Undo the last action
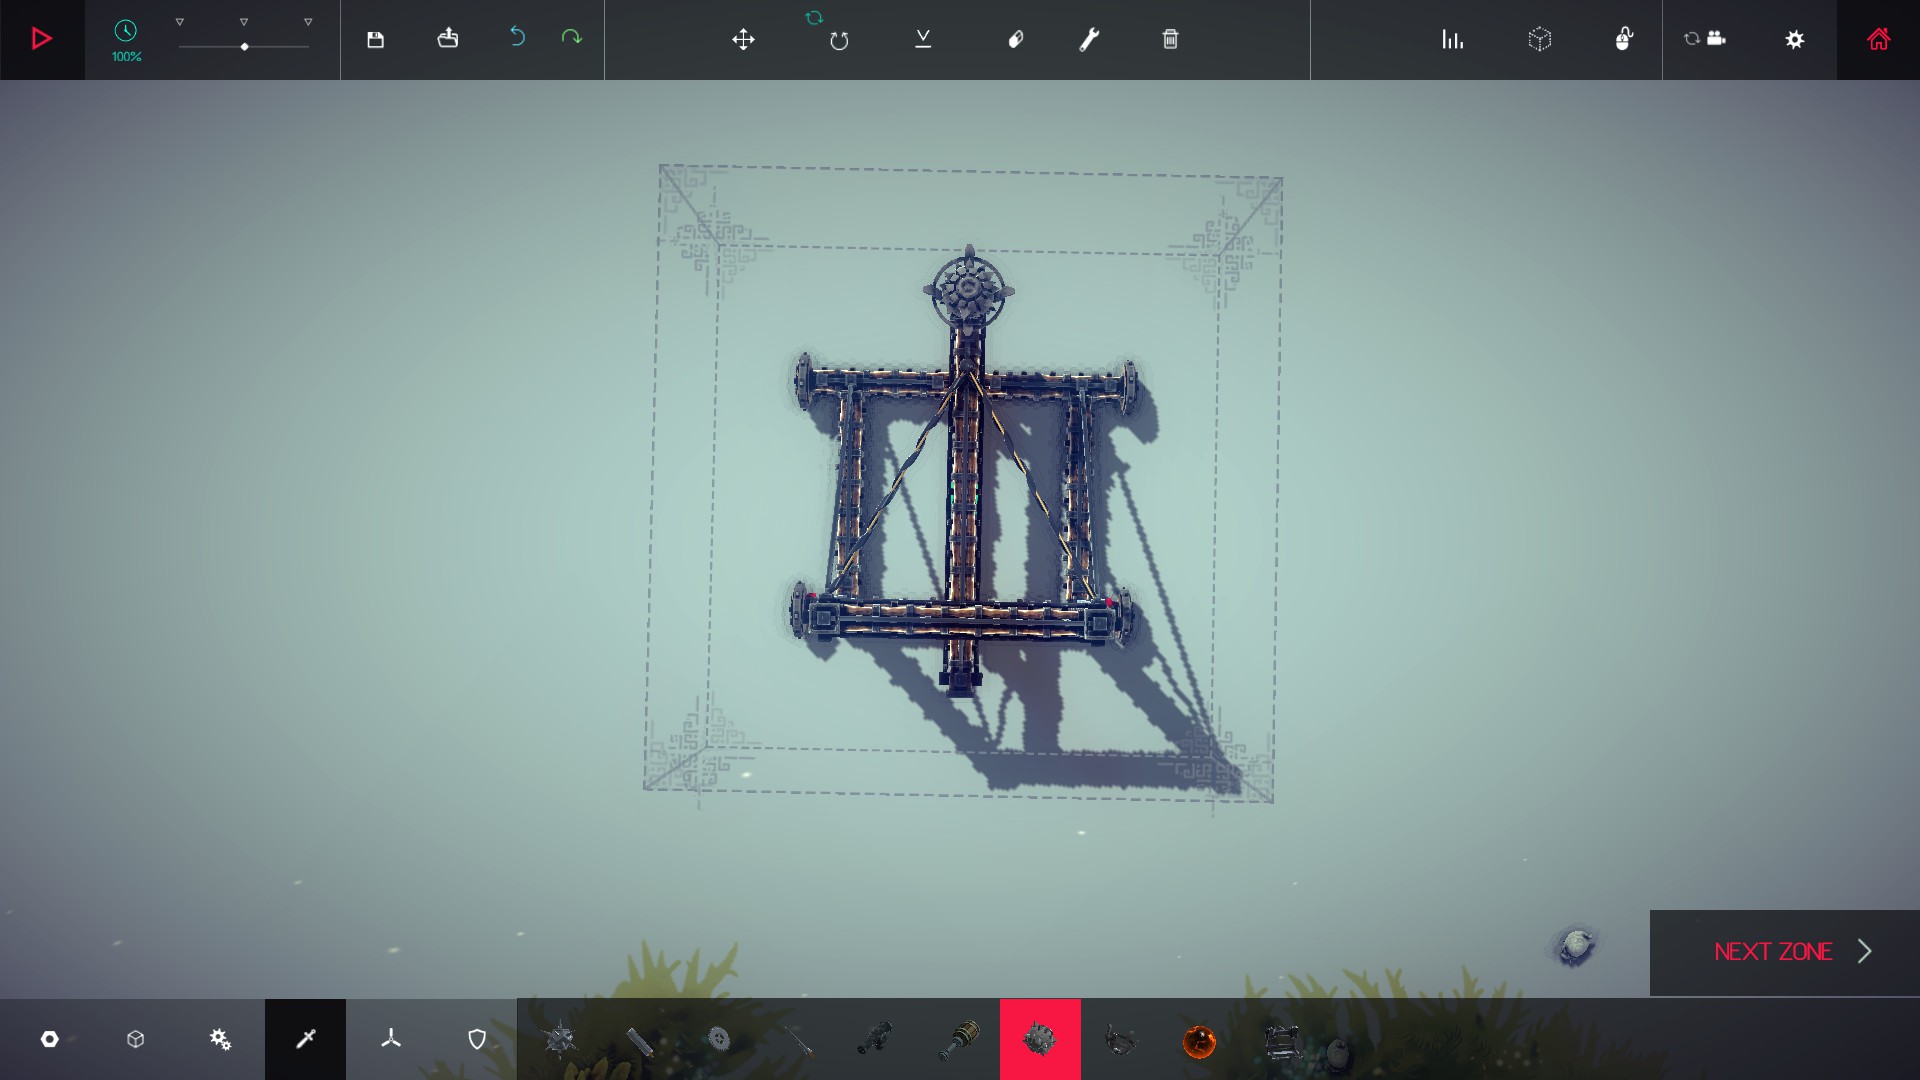1920x1080 pixels. (x=517, y=37)
